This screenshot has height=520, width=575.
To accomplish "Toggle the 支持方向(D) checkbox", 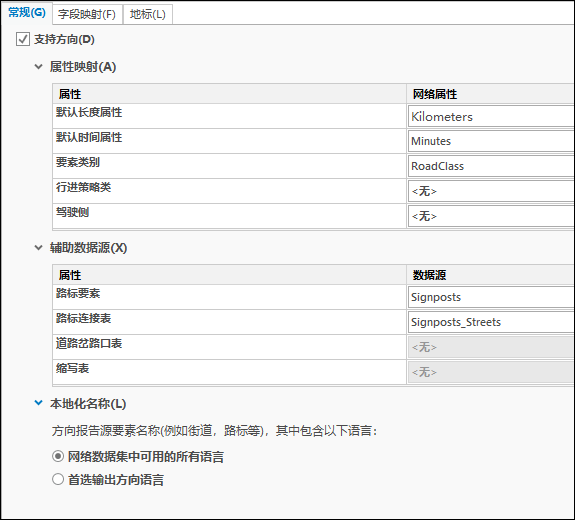I will click(x=23, y=39).
